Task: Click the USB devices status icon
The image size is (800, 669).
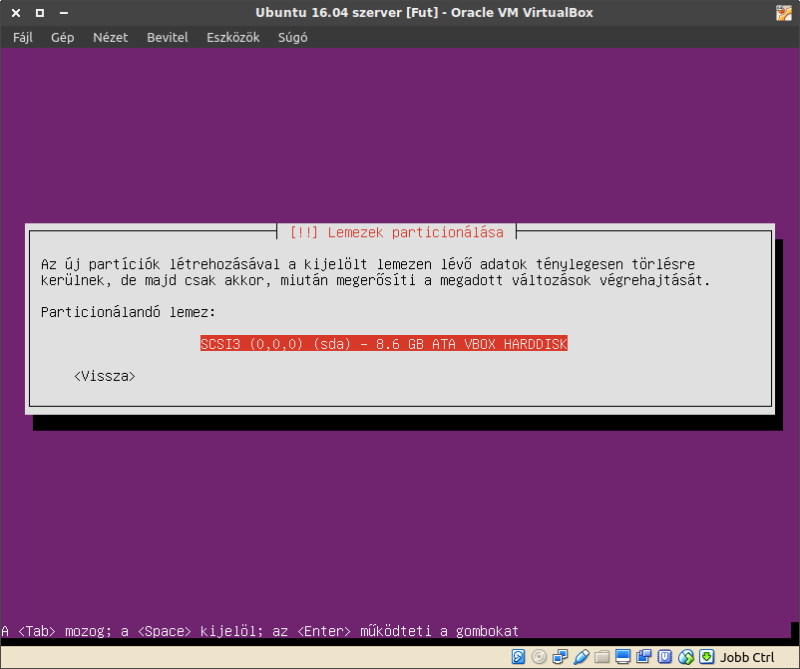Action: tap(581, 656)
